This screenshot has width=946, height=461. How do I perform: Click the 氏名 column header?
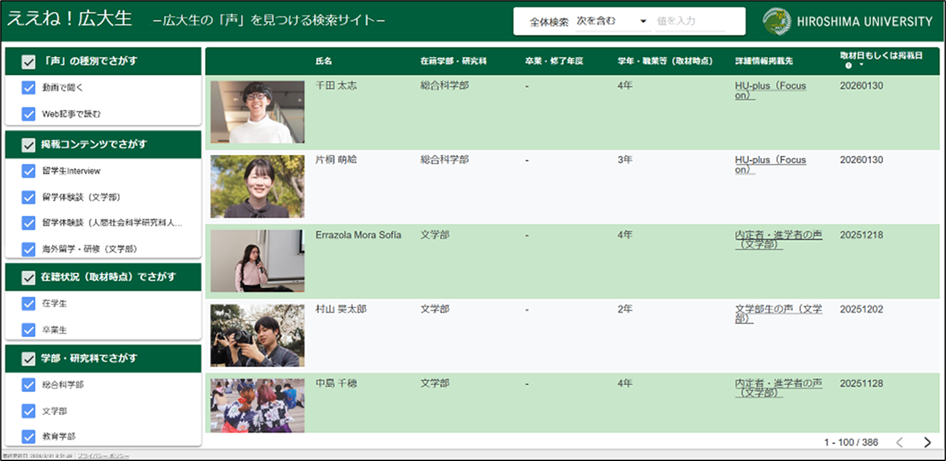coord(324,61)
